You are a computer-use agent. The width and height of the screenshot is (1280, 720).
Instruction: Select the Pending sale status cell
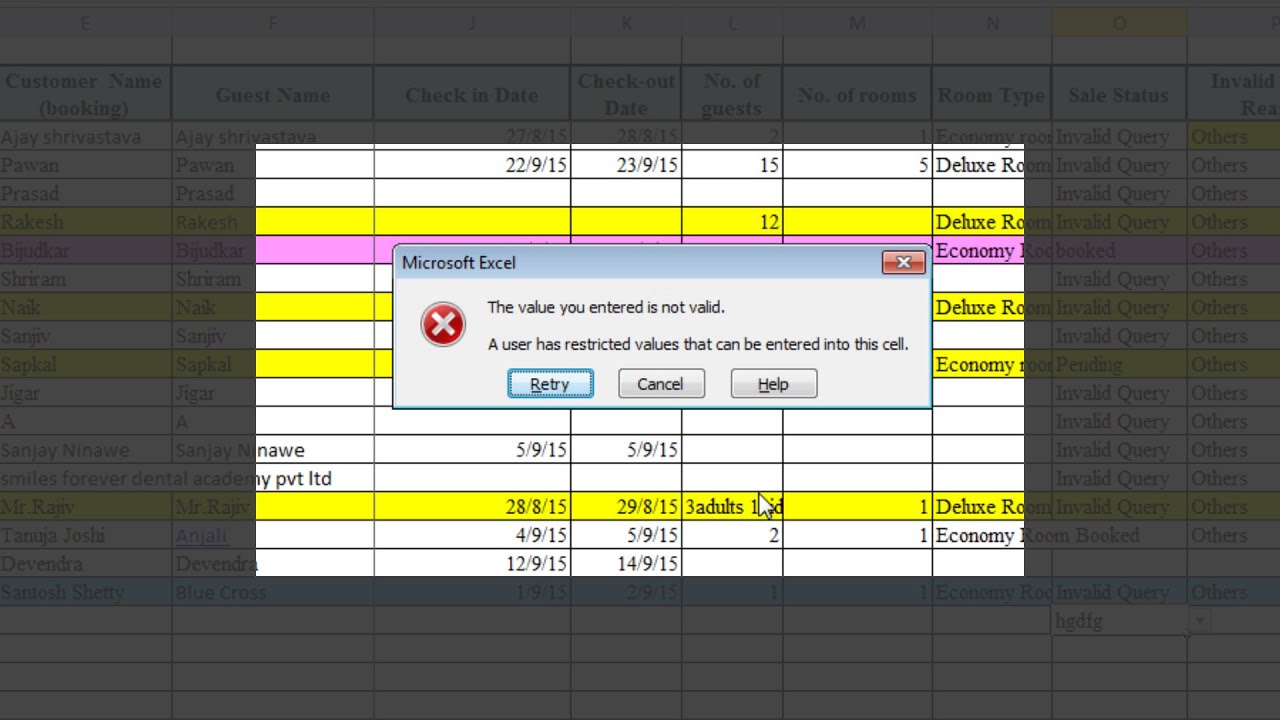tap(1119, 364)
